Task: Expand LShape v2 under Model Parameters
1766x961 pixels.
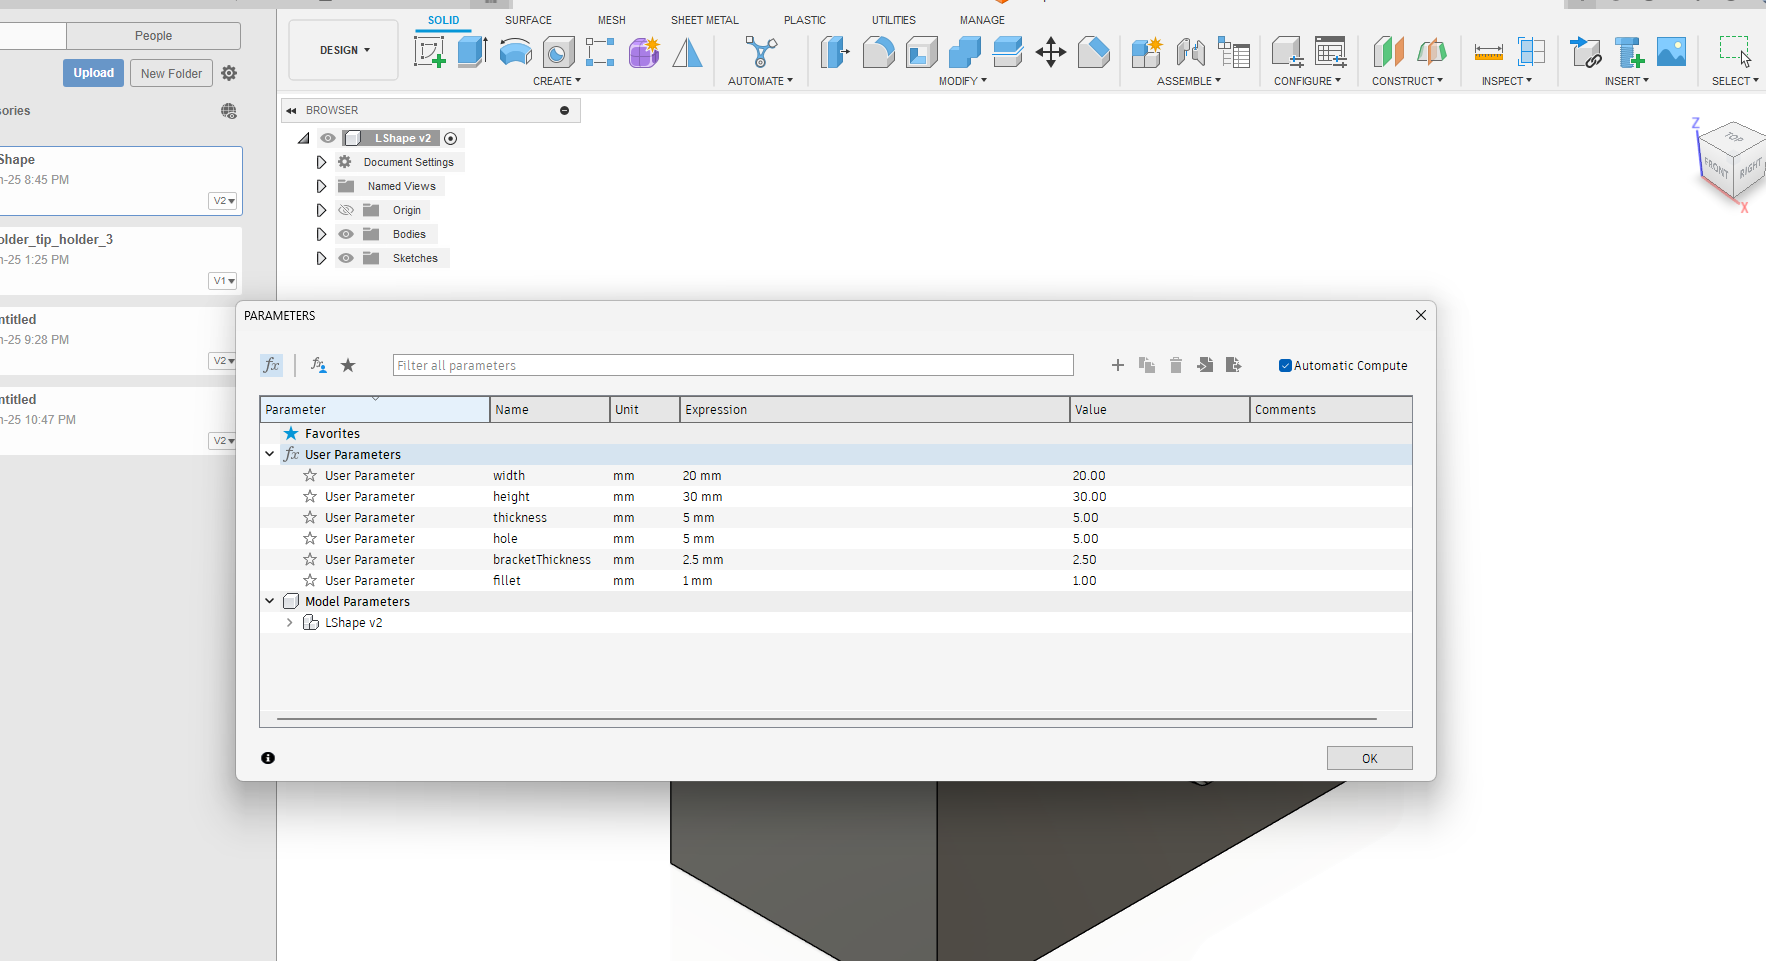Action: pyautogui.click(x=290, y=622)
